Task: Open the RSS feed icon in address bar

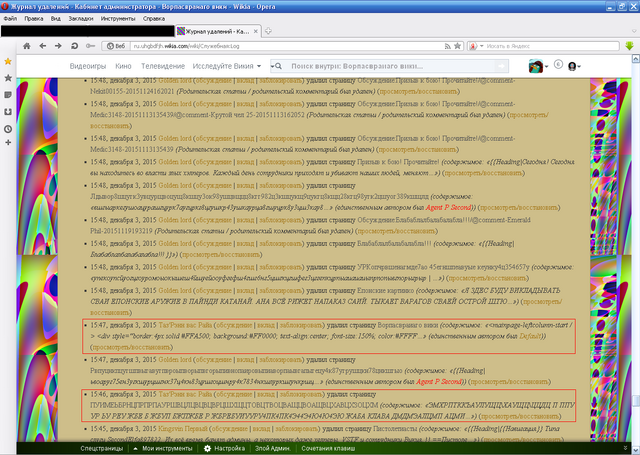Action: tap(447, 46)
